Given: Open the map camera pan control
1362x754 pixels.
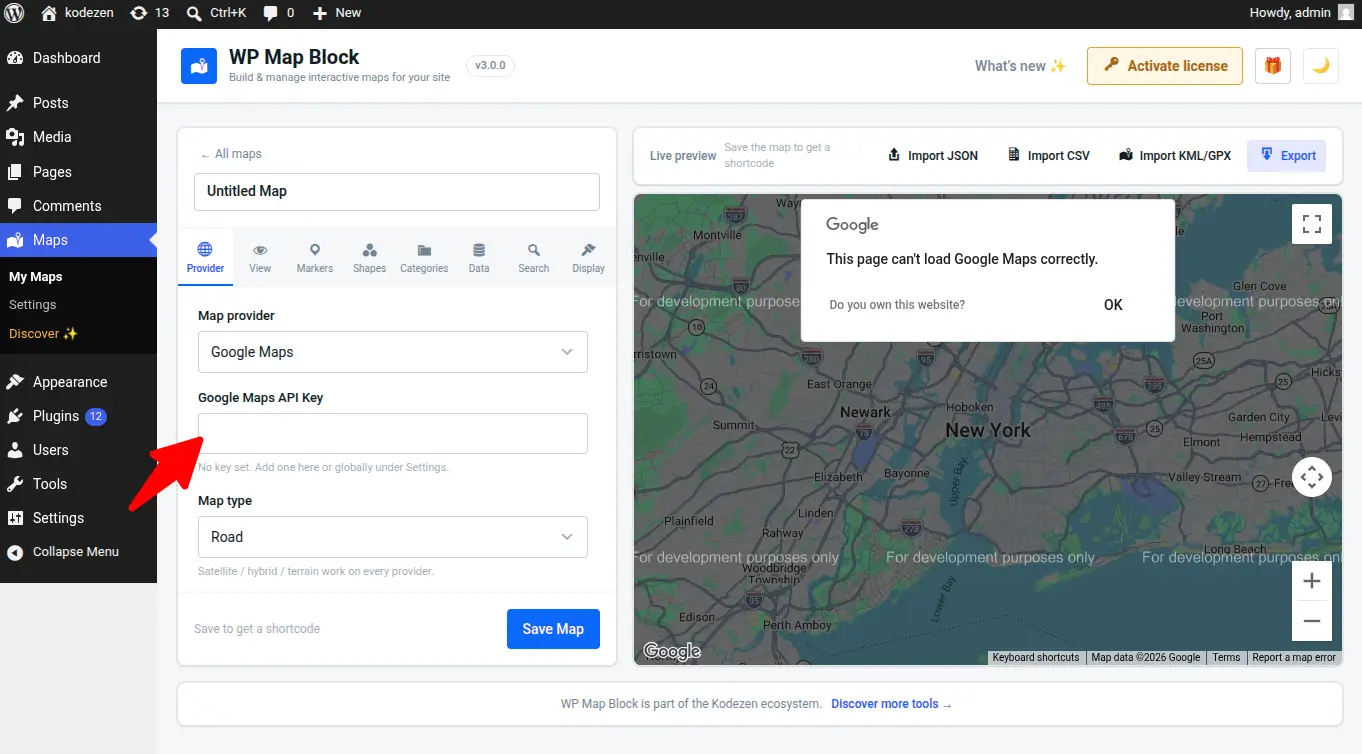Looking at the screenshot, I should [x=1312, y=477].
